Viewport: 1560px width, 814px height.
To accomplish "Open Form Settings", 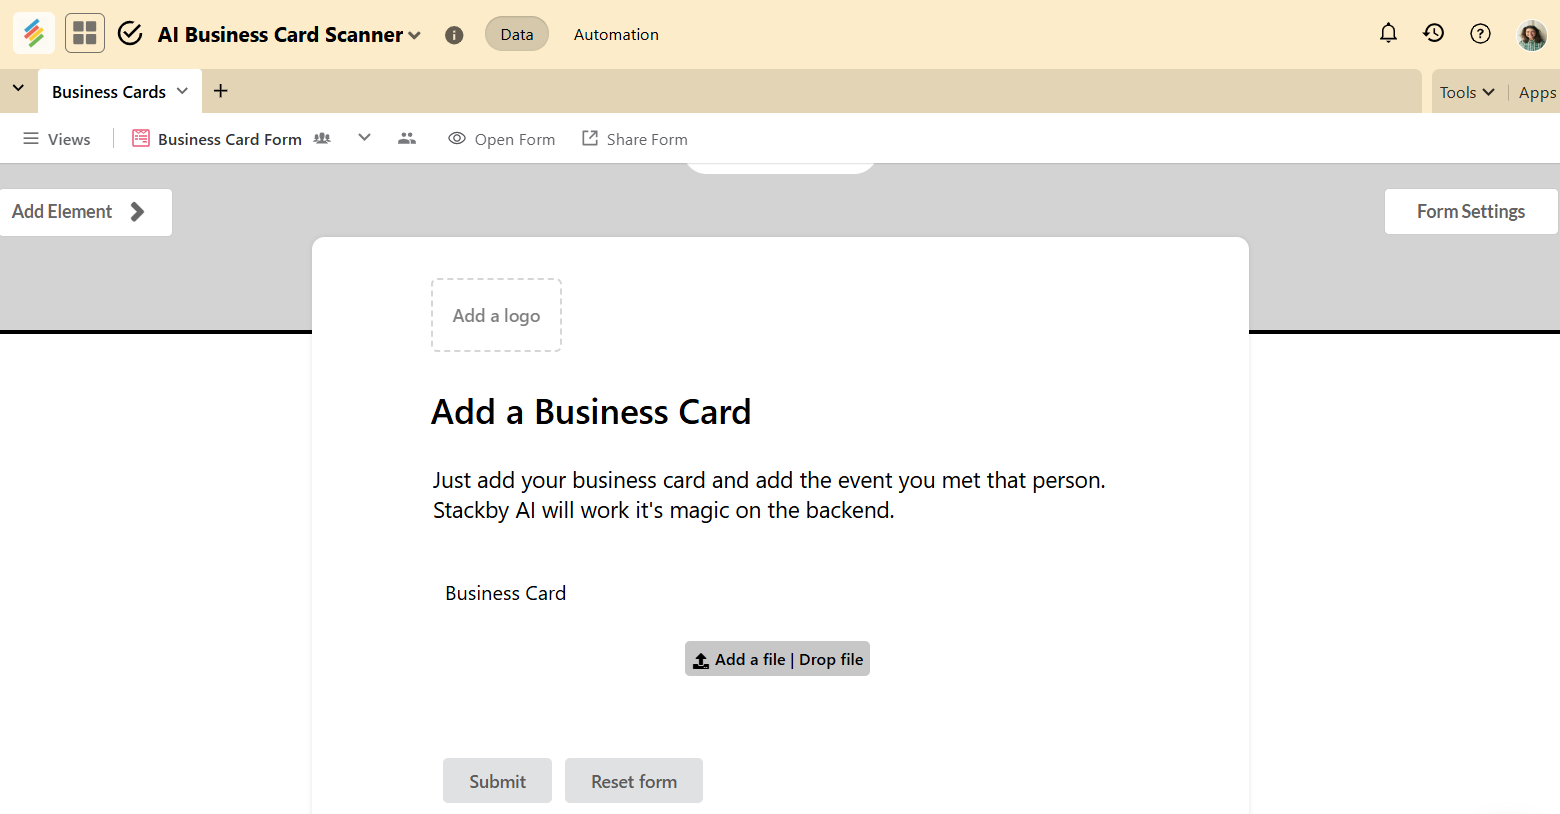I will (x=1470, y=211).
